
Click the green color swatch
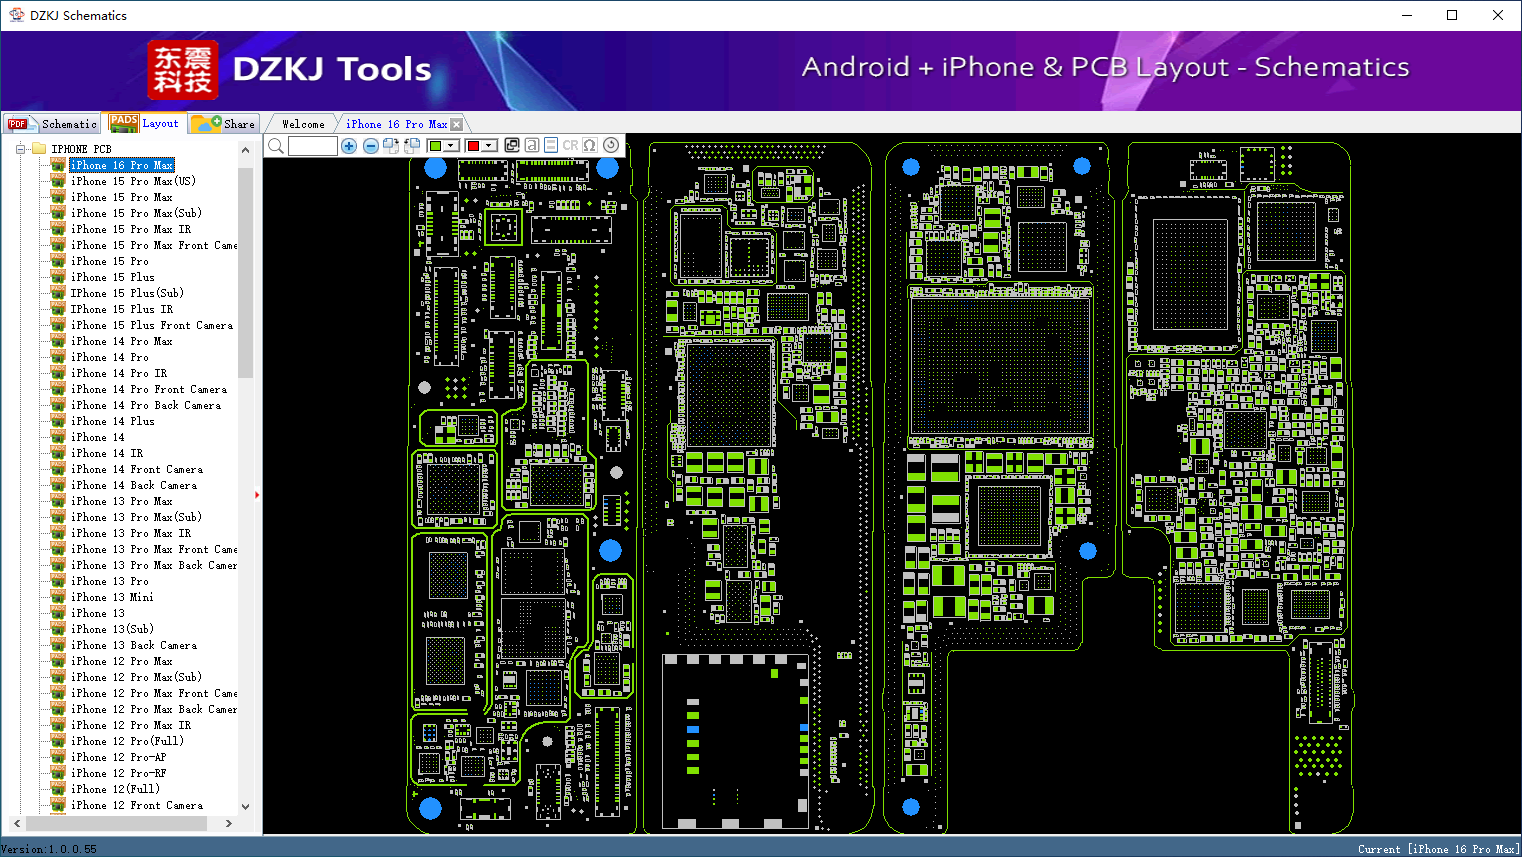[x=435, y=145]
